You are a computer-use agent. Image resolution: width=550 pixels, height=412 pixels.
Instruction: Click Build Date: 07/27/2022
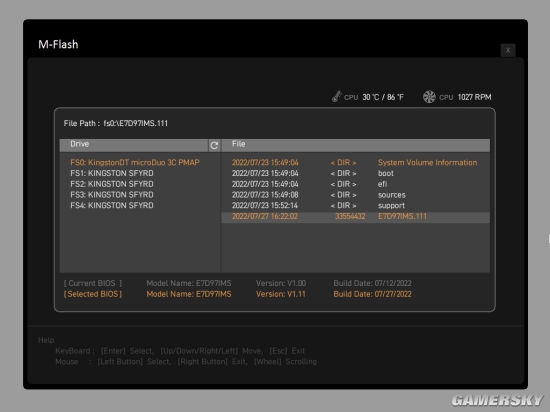(373, 294)
